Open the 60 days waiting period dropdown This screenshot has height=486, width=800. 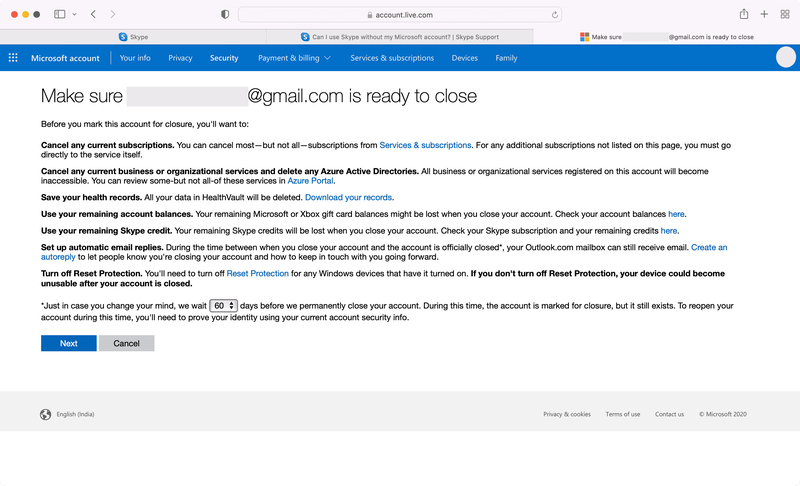[223, 305]
